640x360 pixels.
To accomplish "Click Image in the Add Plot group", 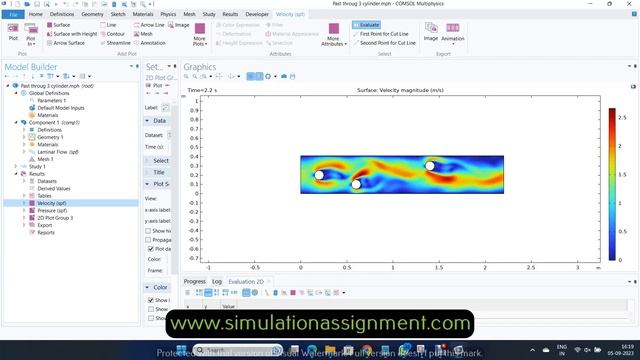I will click(179, 25).
